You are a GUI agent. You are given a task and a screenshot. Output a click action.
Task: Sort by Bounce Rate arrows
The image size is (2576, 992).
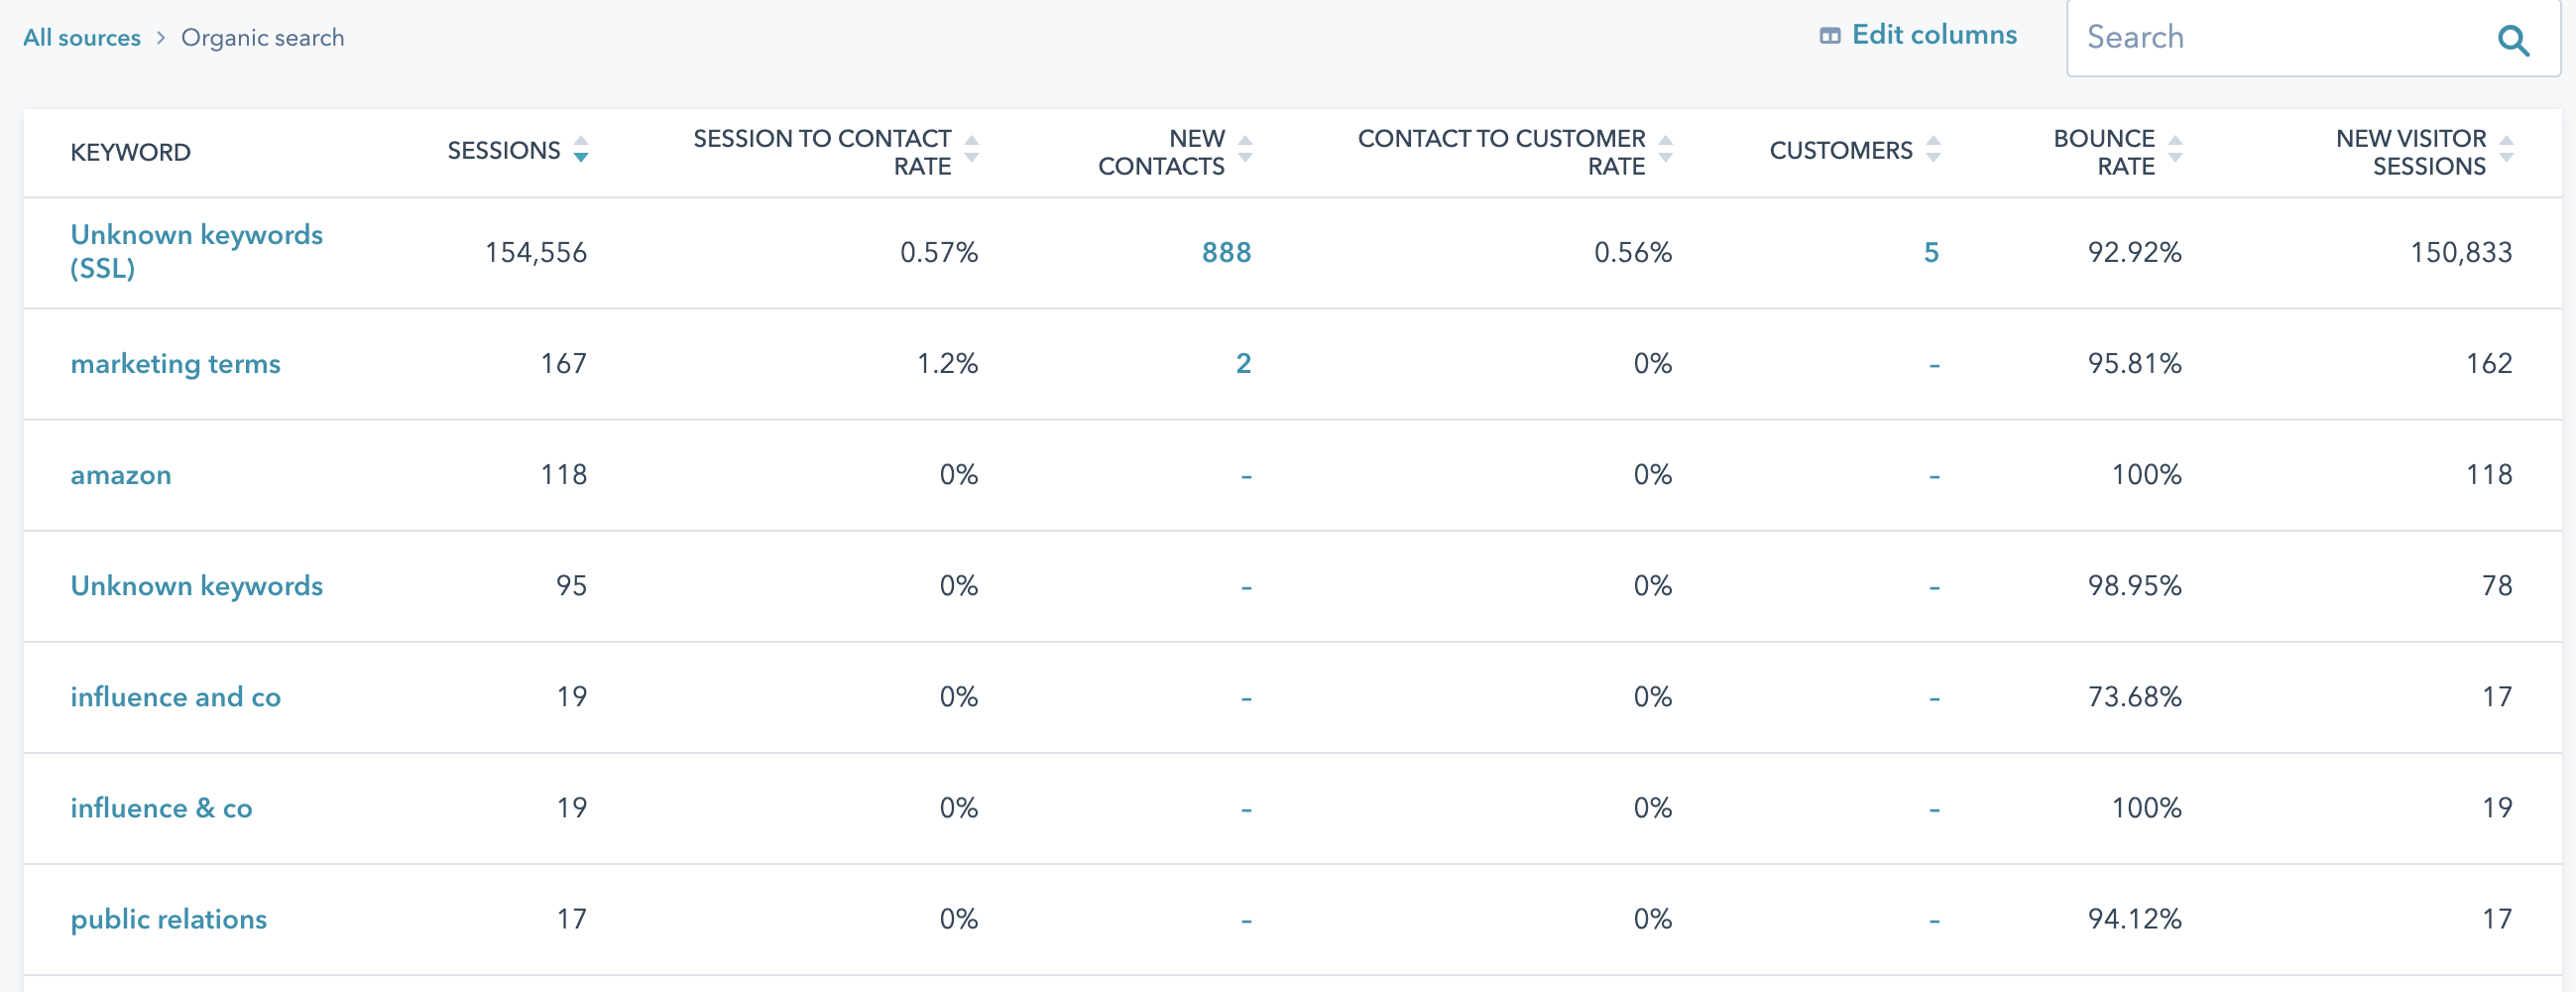2175,149
